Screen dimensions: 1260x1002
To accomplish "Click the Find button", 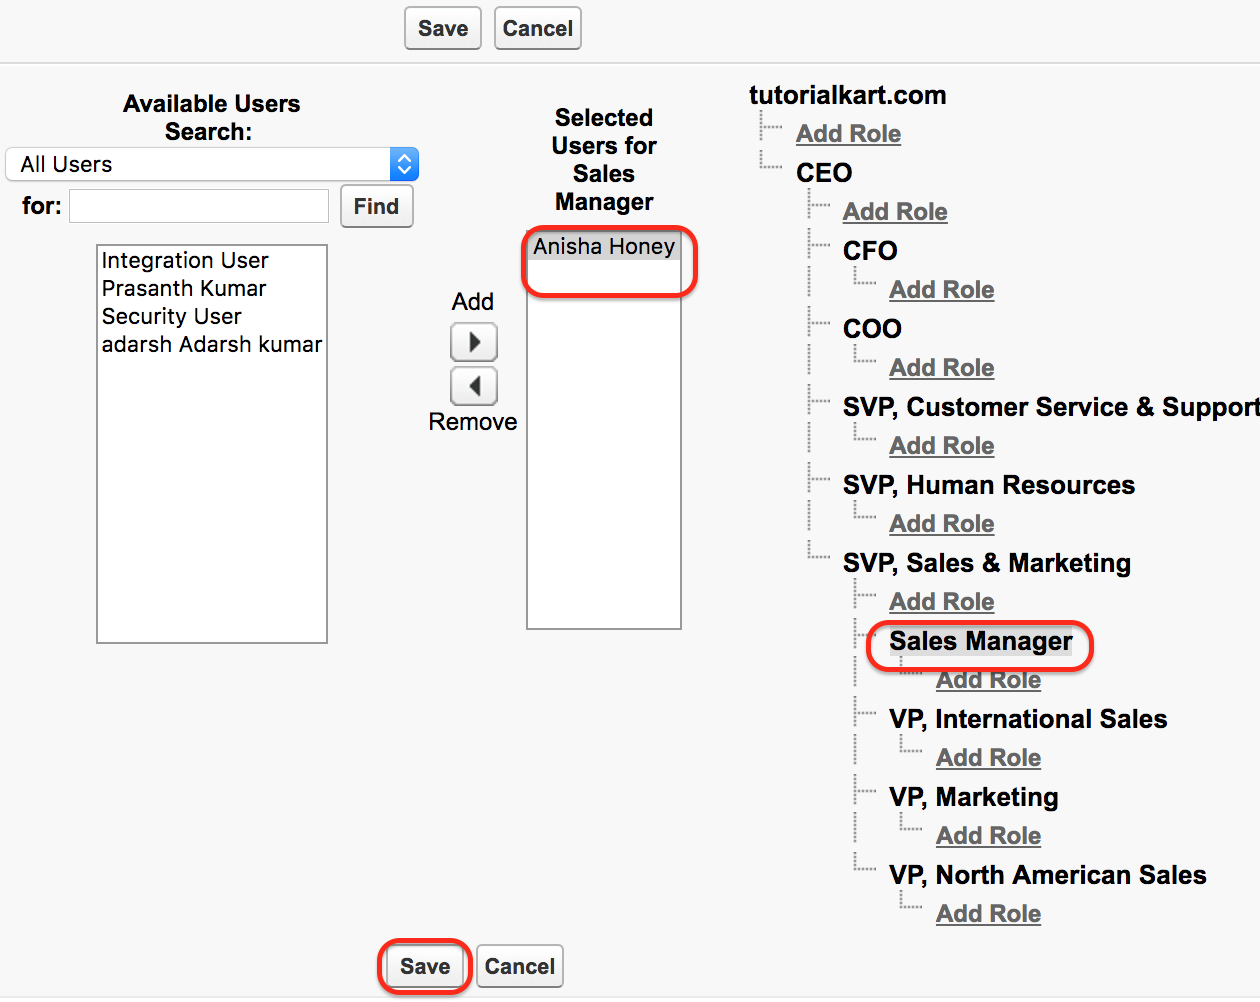I will [x=376, y=206].
